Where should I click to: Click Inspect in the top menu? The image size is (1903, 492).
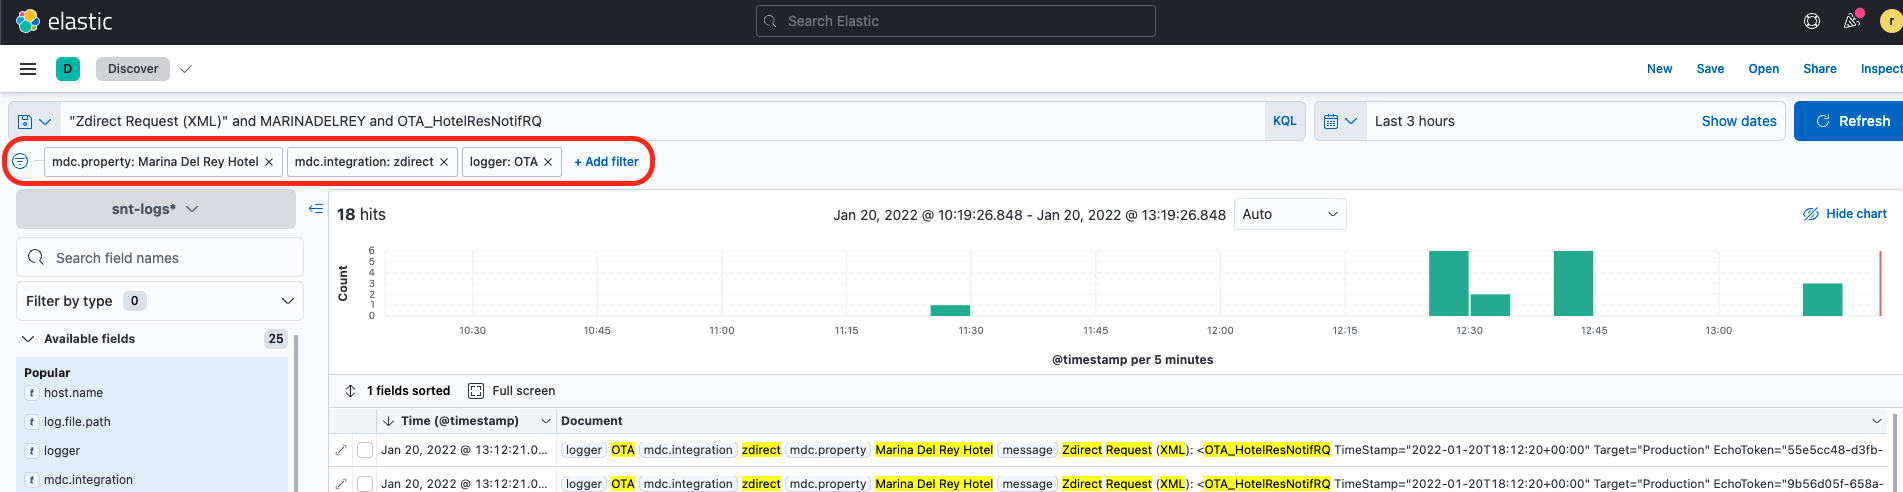(x=1881, y=69)
